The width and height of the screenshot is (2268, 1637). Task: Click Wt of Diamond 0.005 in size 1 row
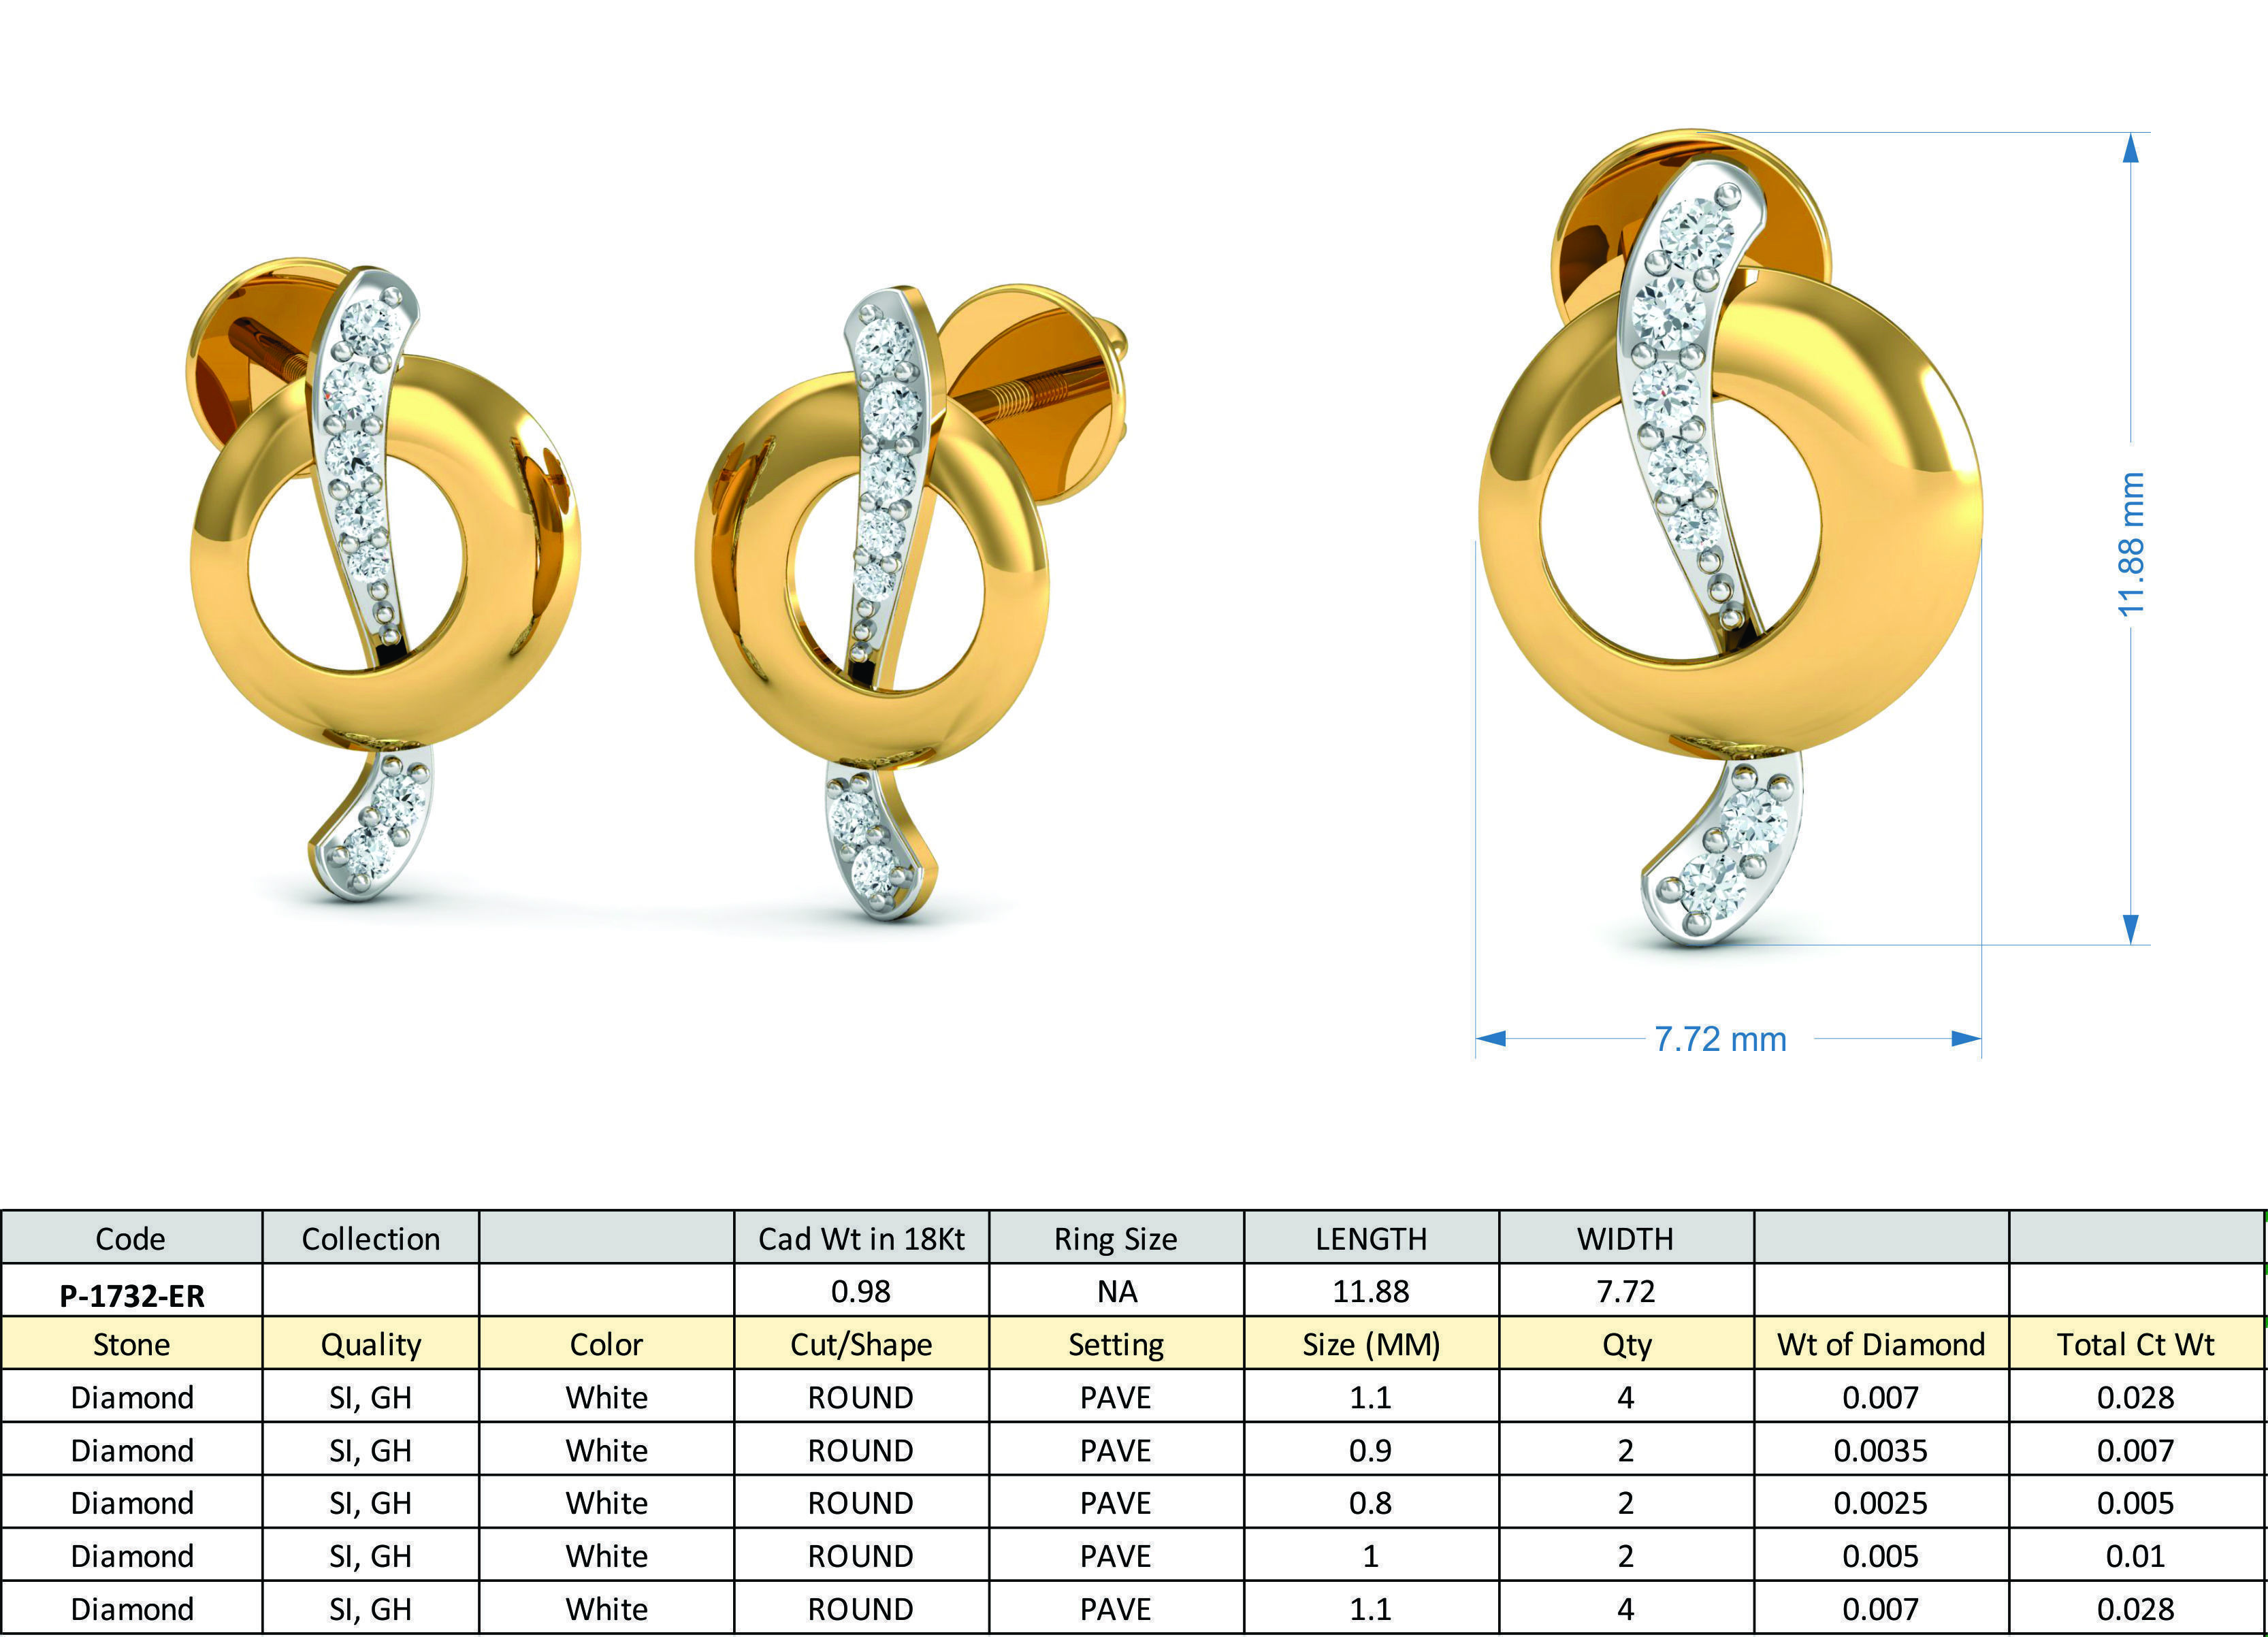tap(1881, 1556)
